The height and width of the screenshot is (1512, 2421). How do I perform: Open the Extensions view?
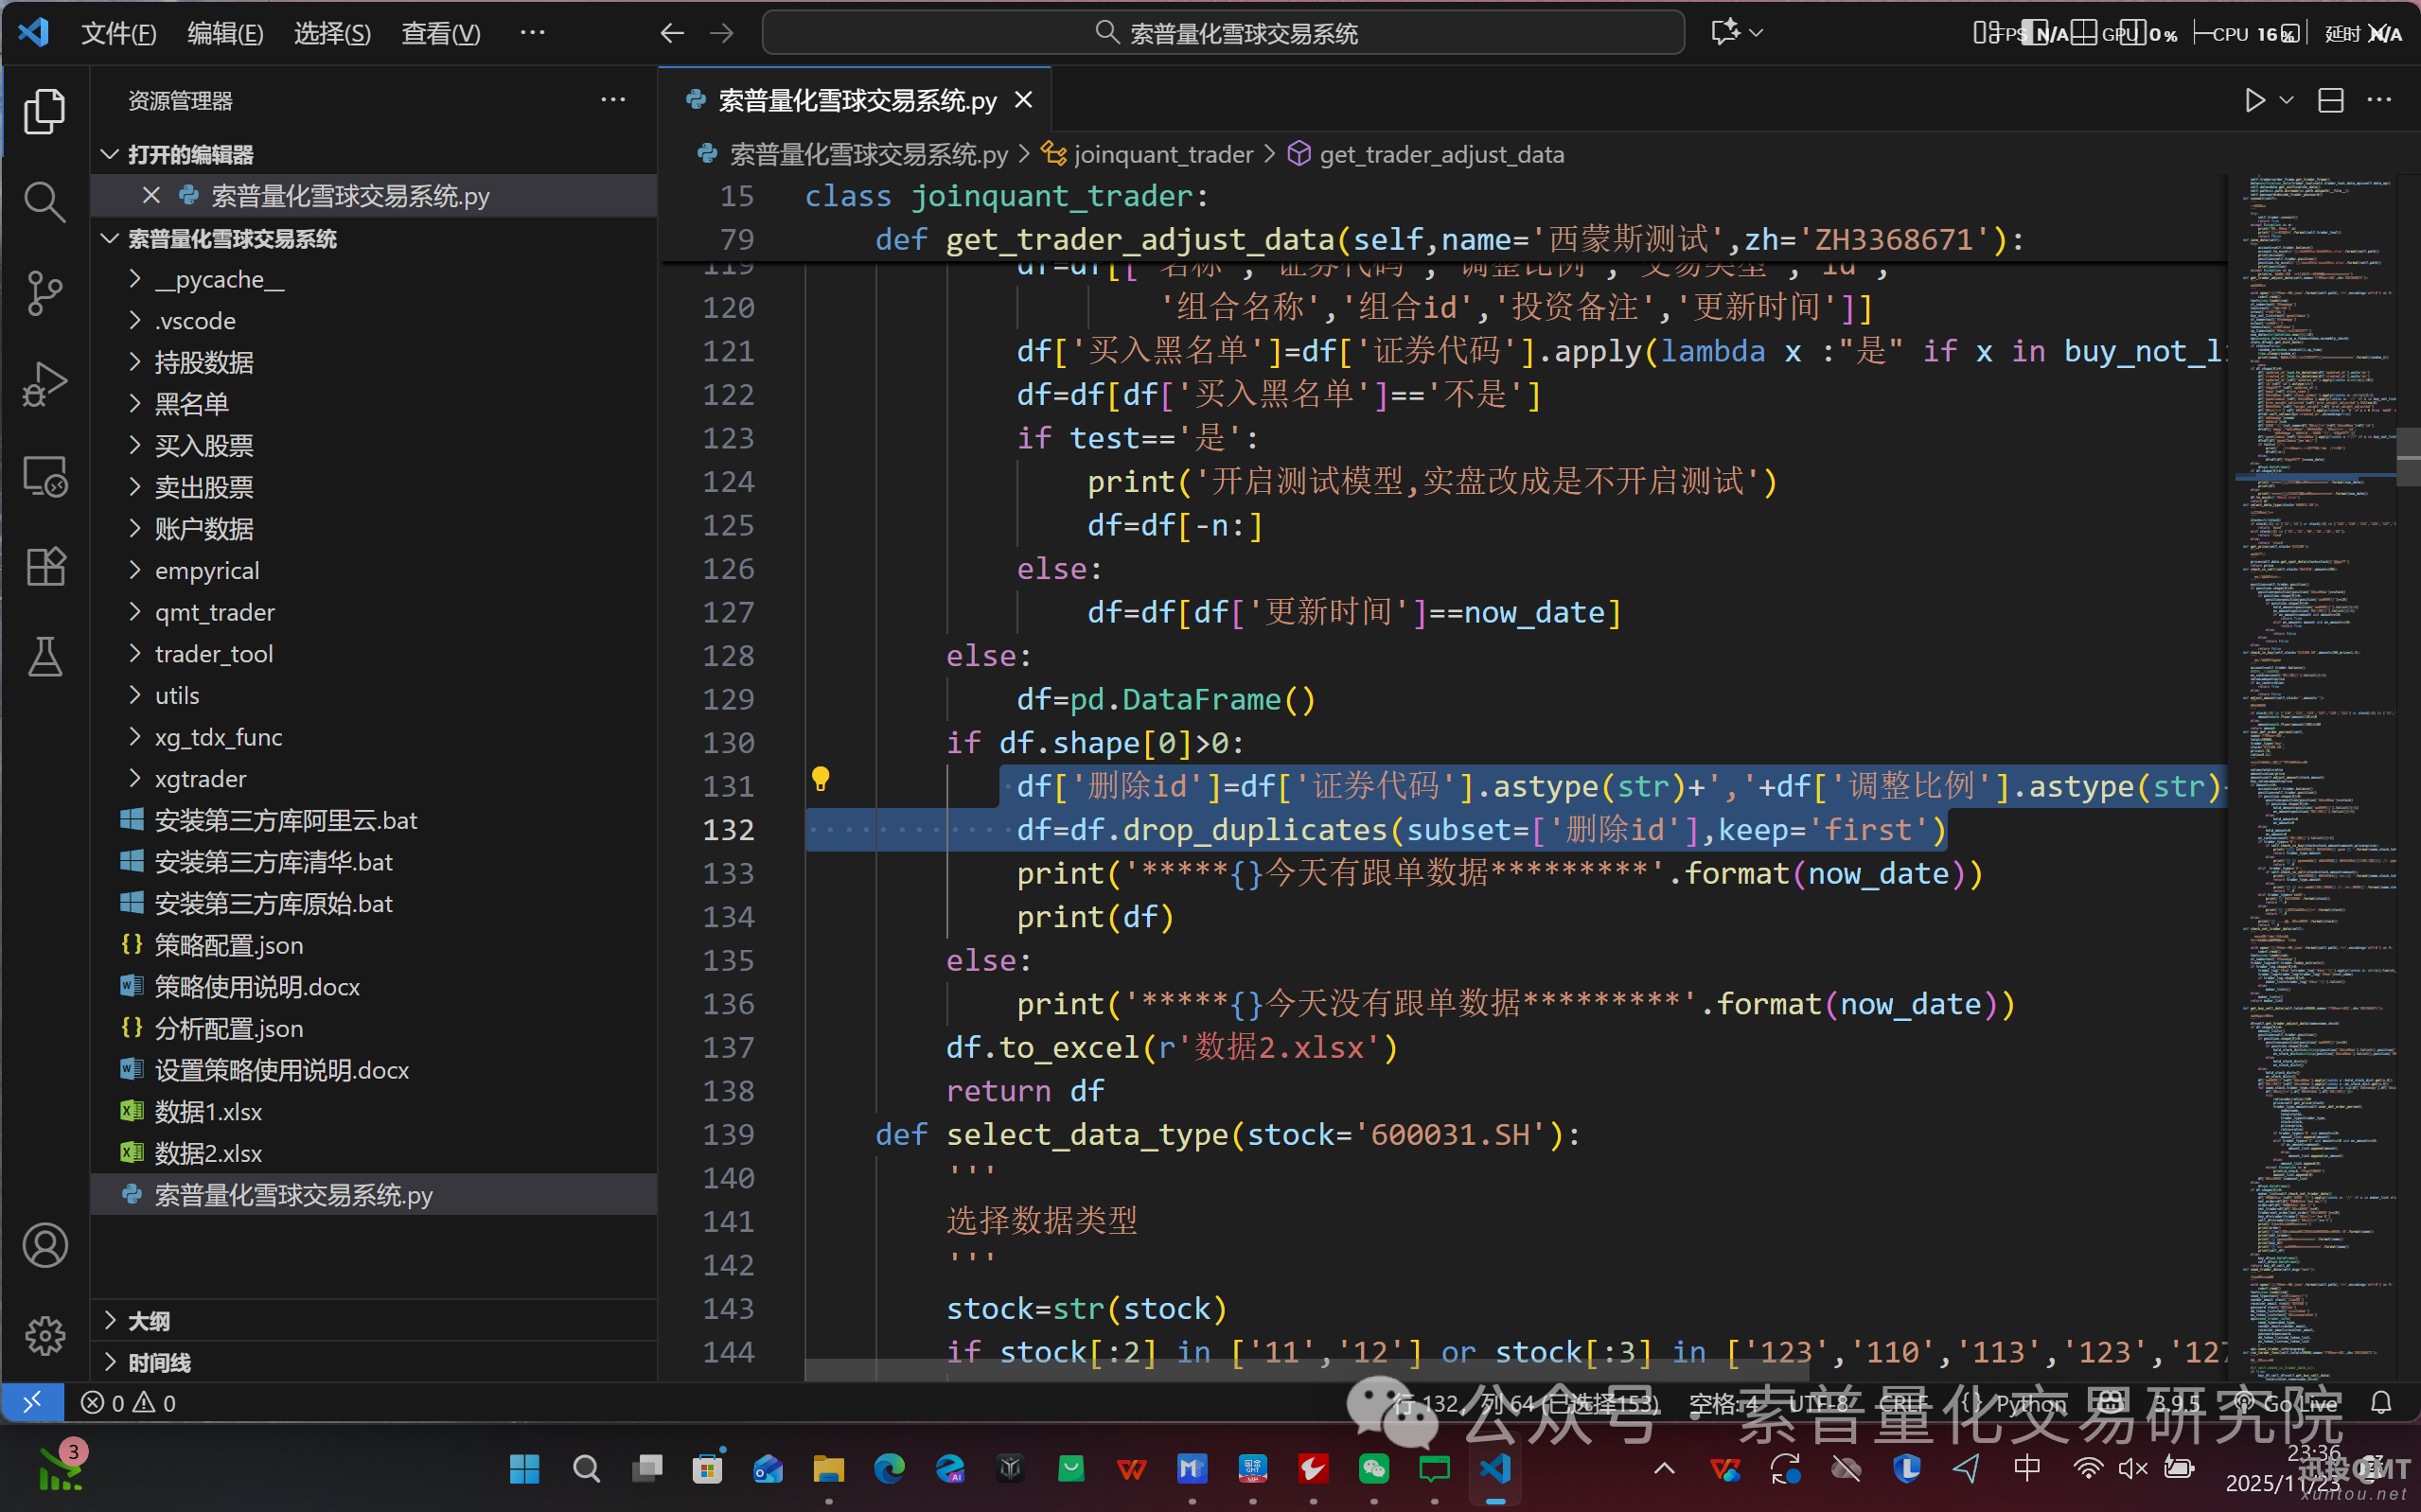click(44, 567)
